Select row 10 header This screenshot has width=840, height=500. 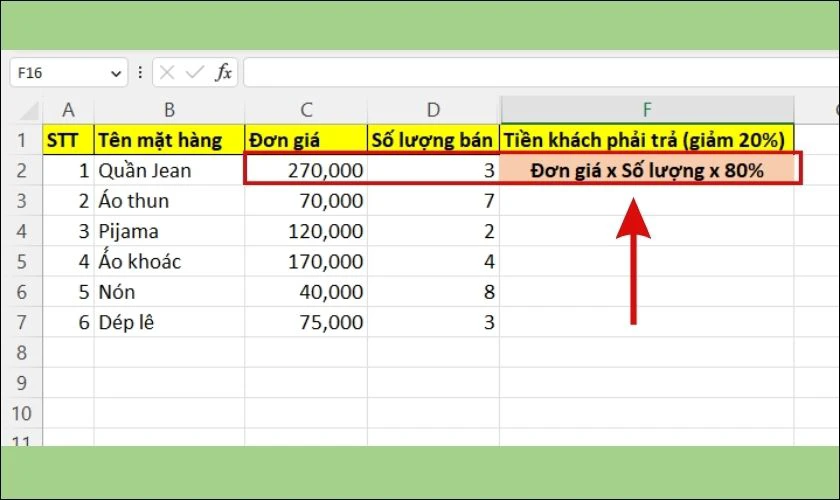[x=21, y=413]
